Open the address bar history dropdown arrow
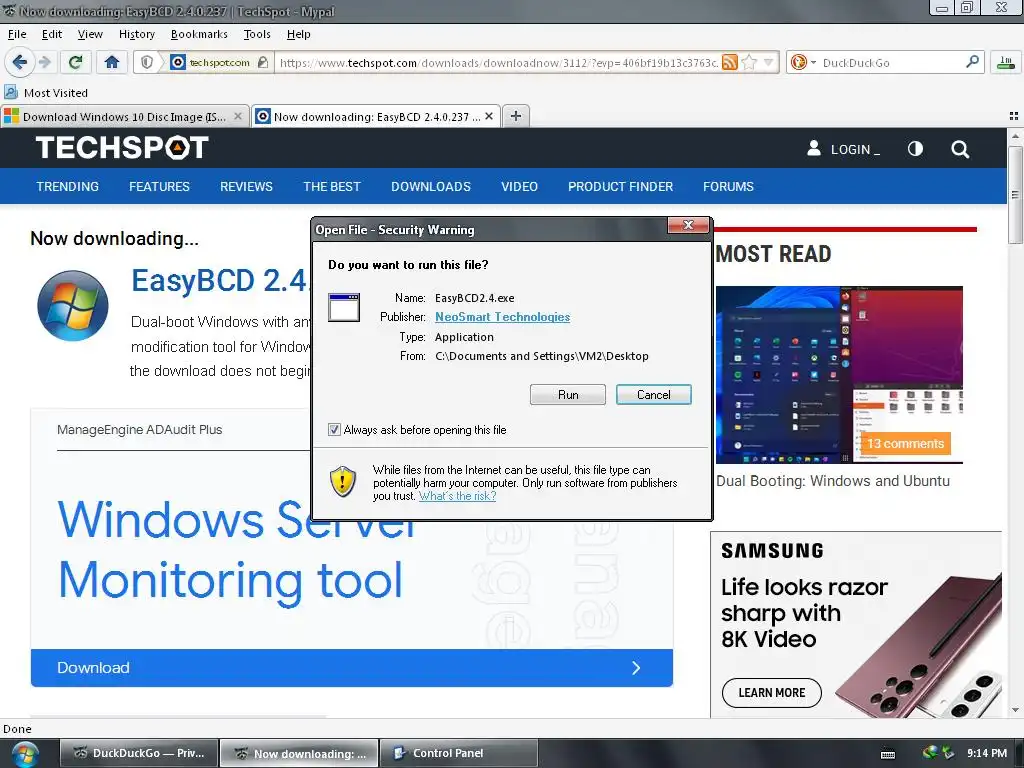 pos(769,62)
